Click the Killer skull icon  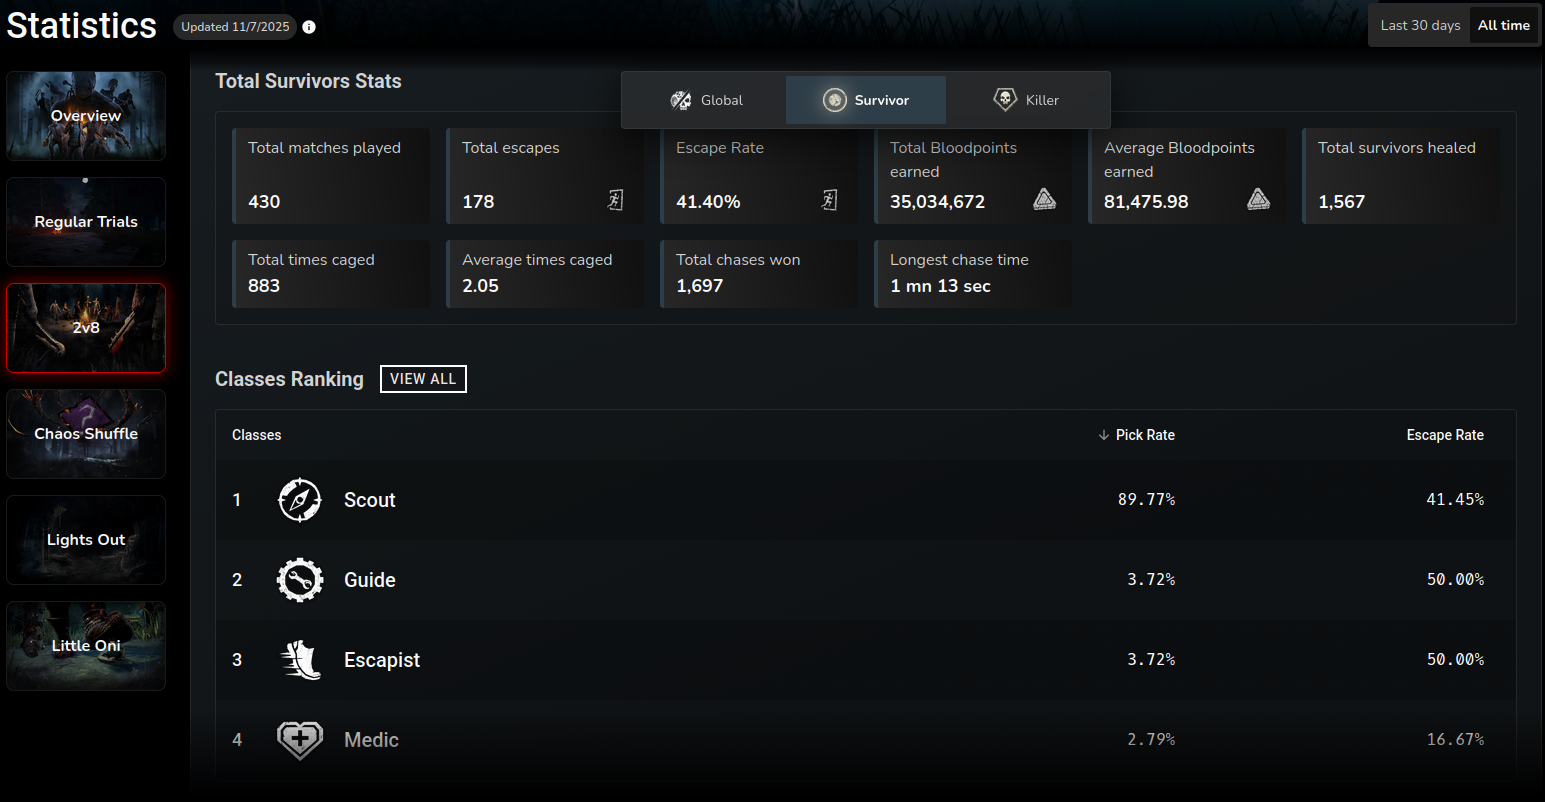click(1005, 99)
